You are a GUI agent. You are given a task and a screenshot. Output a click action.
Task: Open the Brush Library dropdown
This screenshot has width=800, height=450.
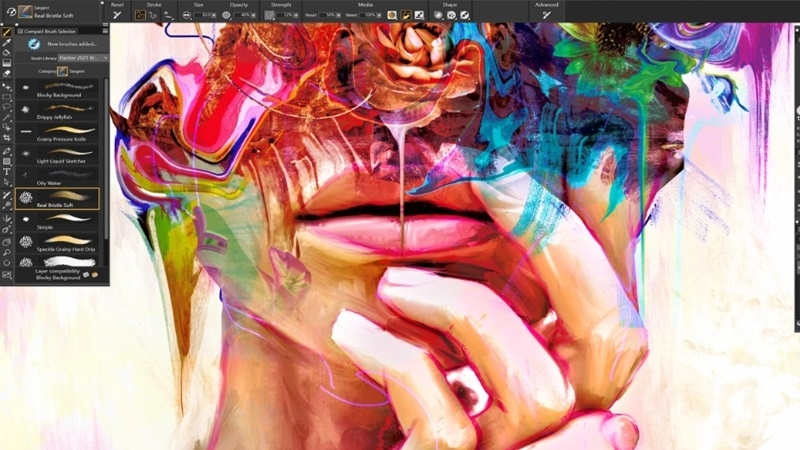(82, 58)
